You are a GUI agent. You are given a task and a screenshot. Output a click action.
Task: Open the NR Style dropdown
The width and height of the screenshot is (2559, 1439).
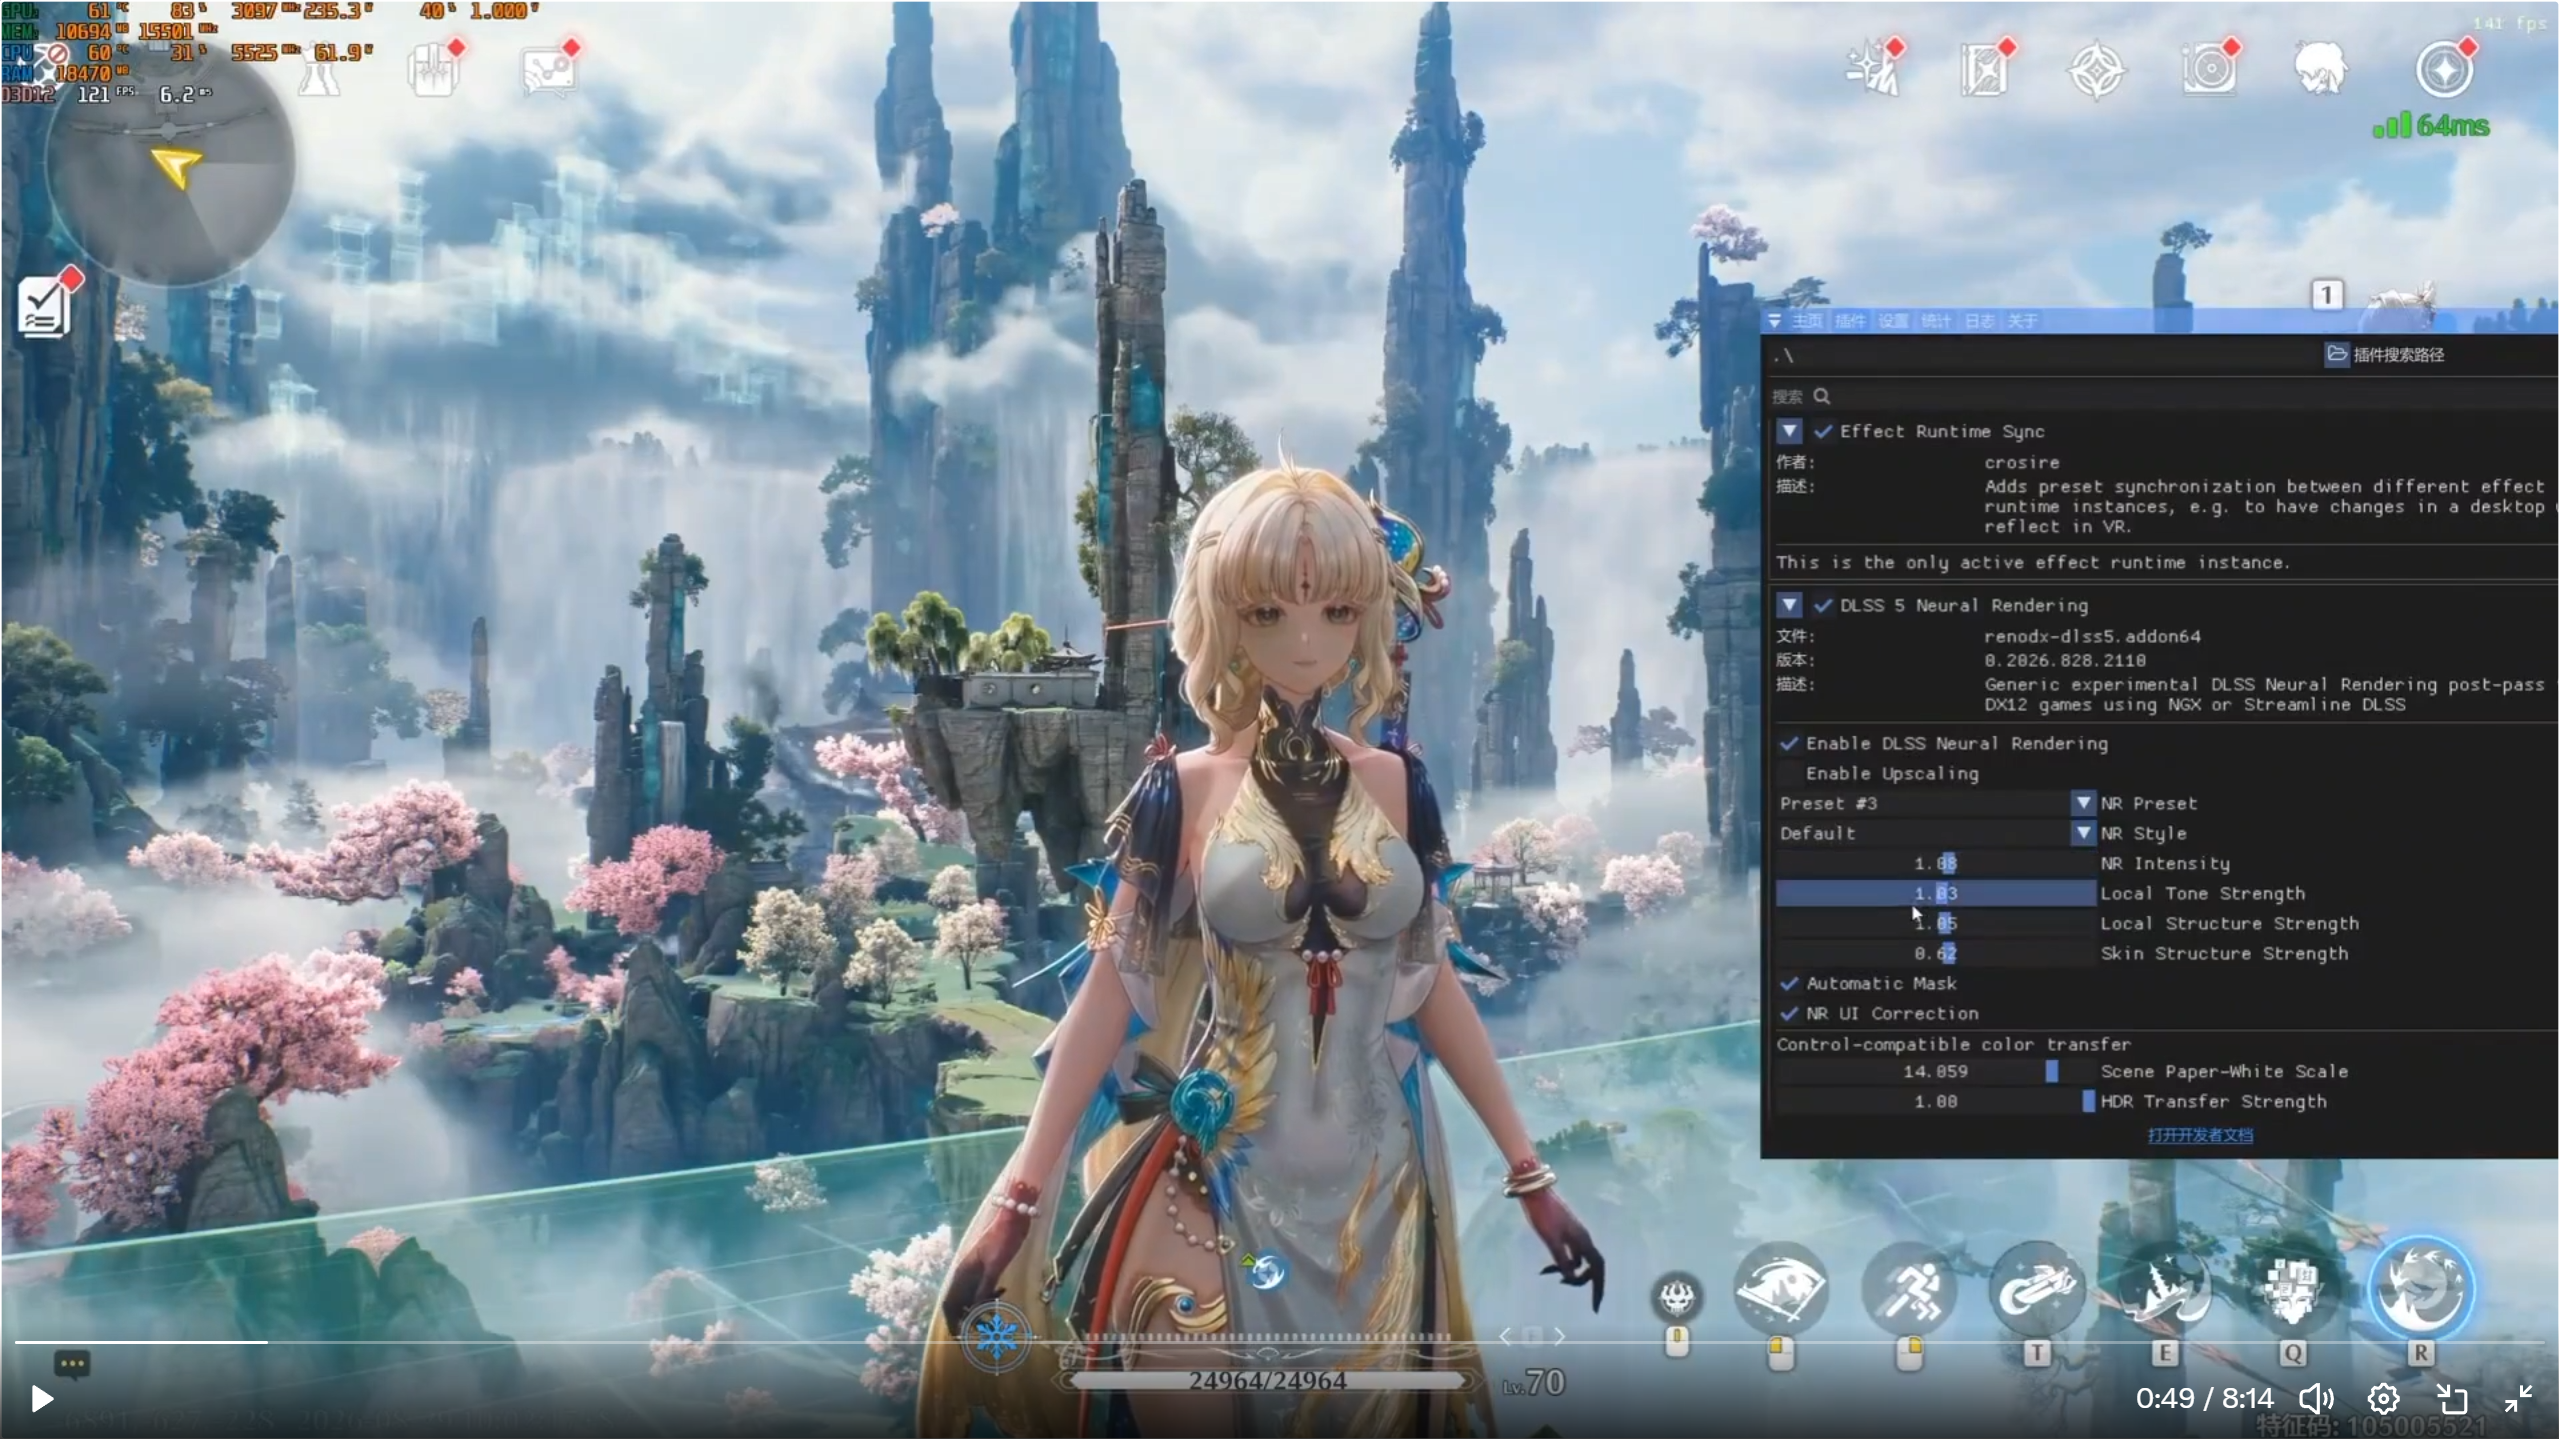2083,833
